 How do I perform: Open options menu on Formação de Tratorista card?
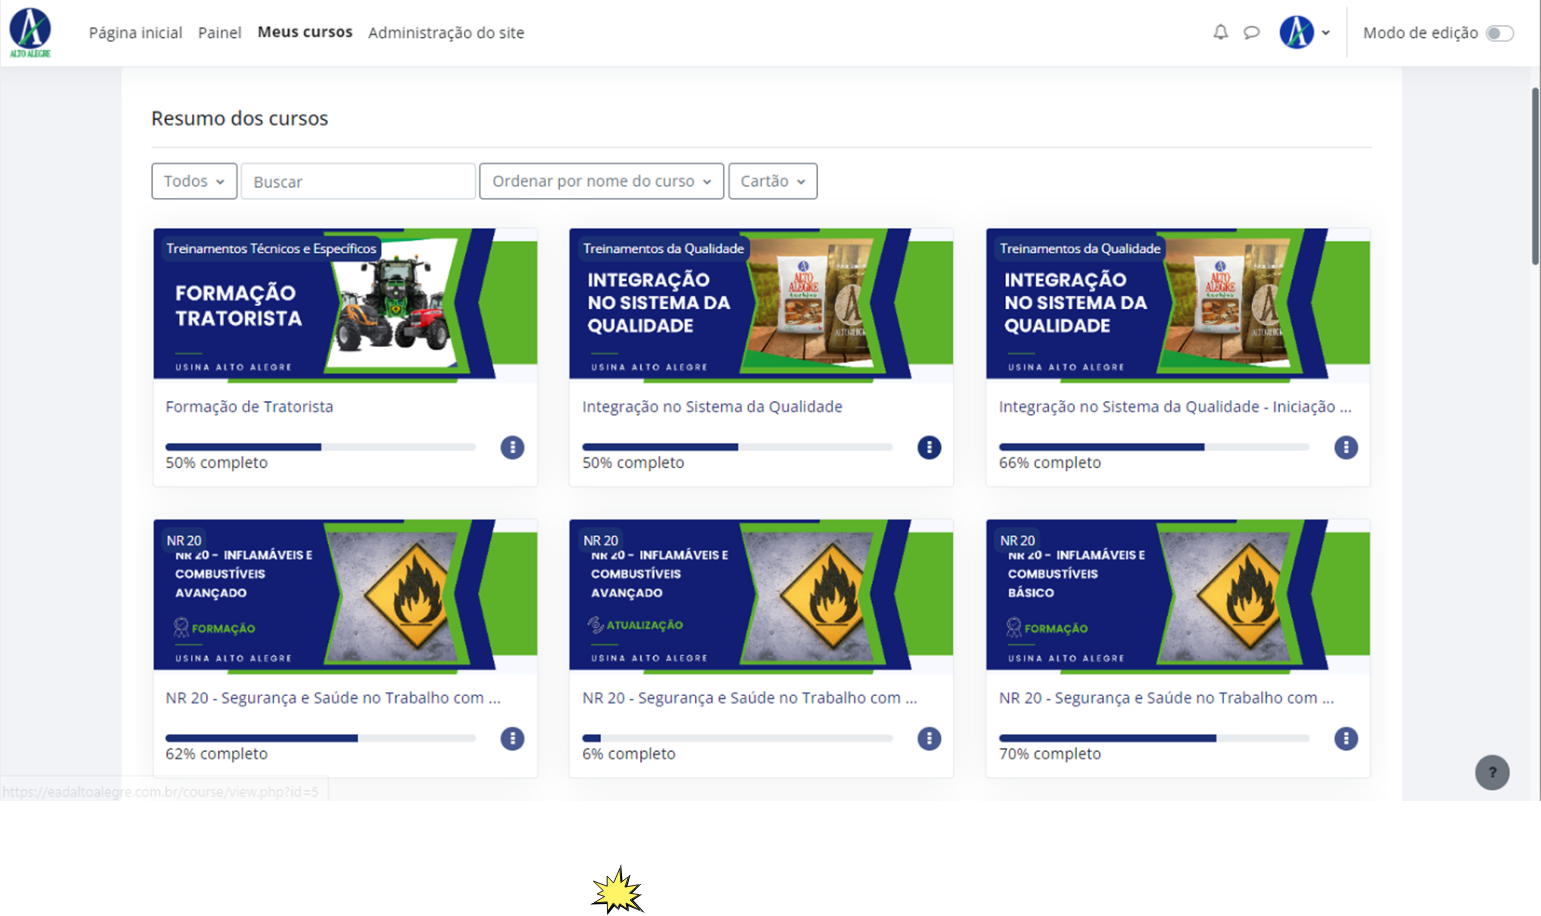coord(513,447)
